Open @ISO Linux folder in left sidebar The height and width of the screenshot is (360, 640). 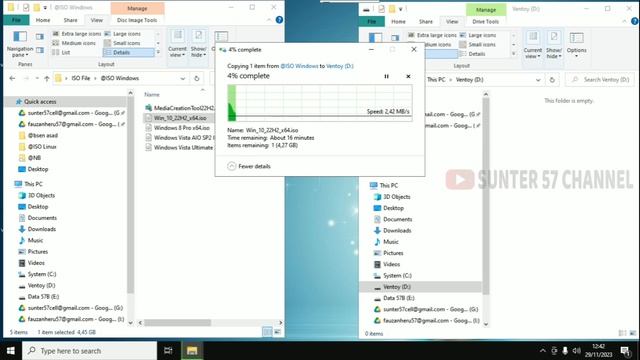point(42,147)
